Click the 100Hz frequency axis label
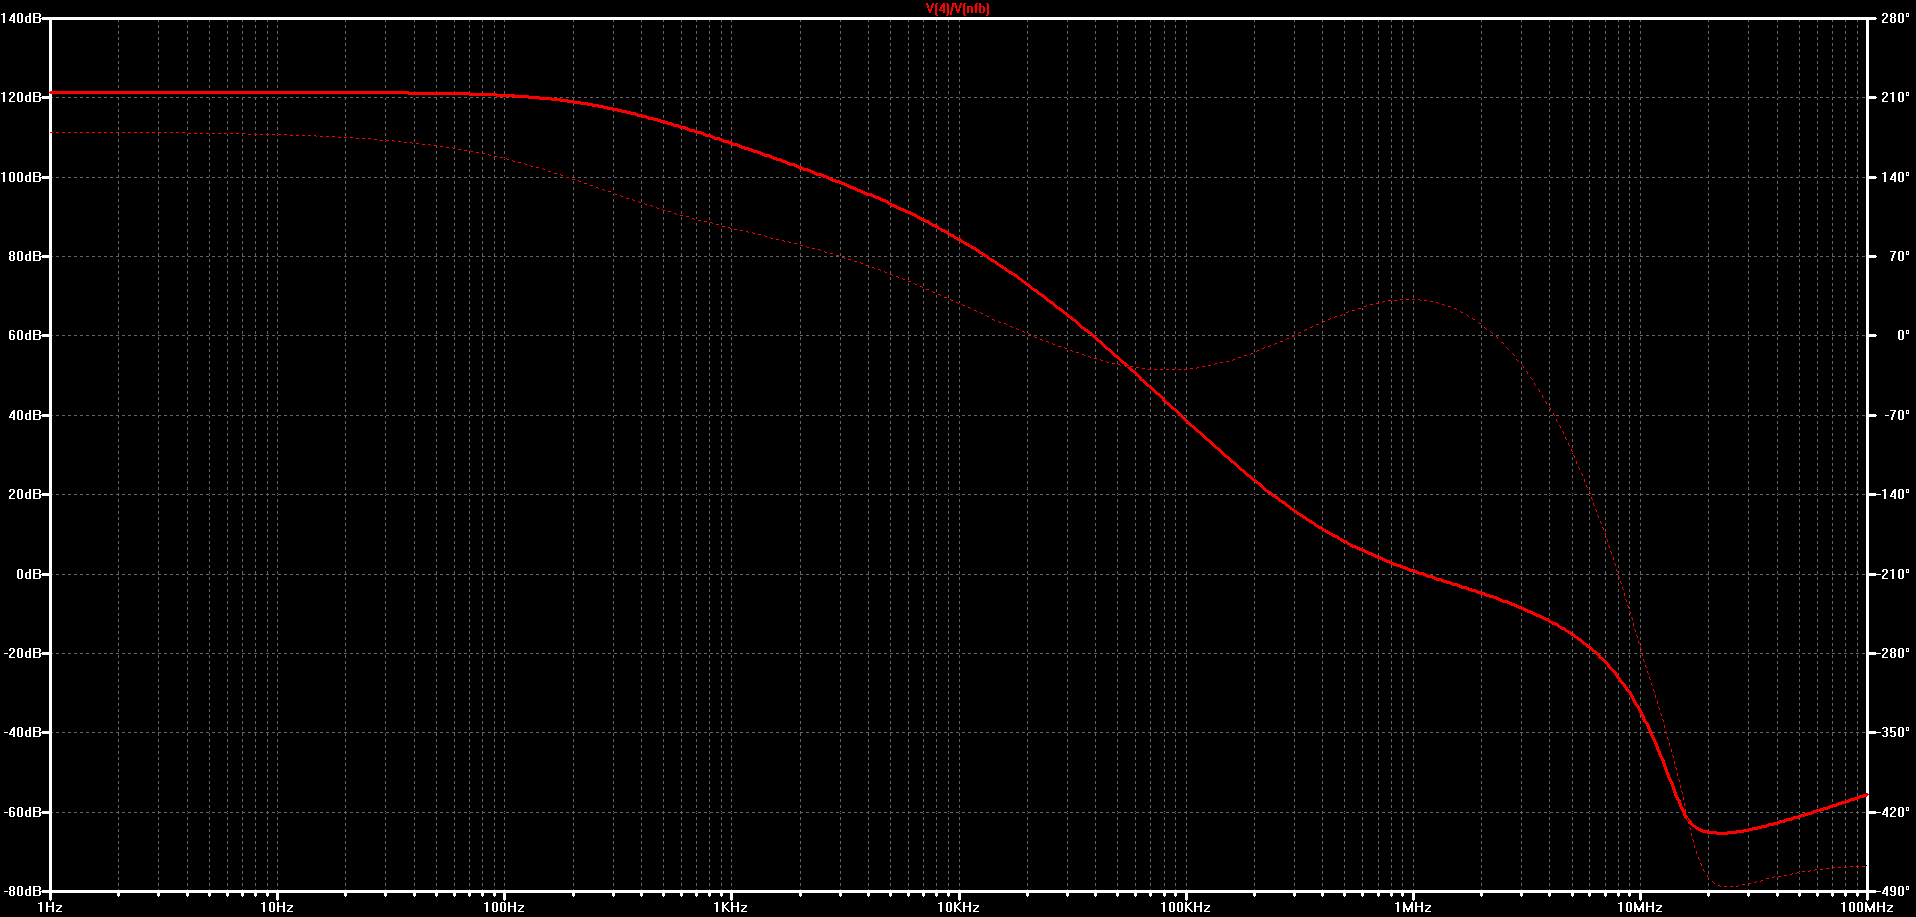 (x=504, y=908)
